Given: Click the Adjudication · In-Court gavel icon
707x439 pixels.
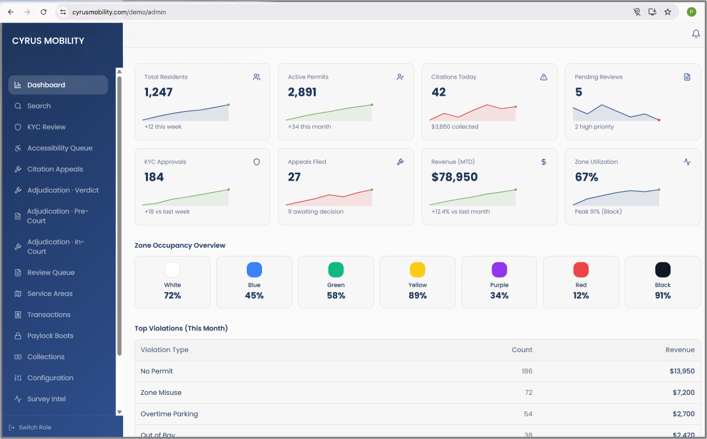Looking at the screenshot, I should [18, 247].
